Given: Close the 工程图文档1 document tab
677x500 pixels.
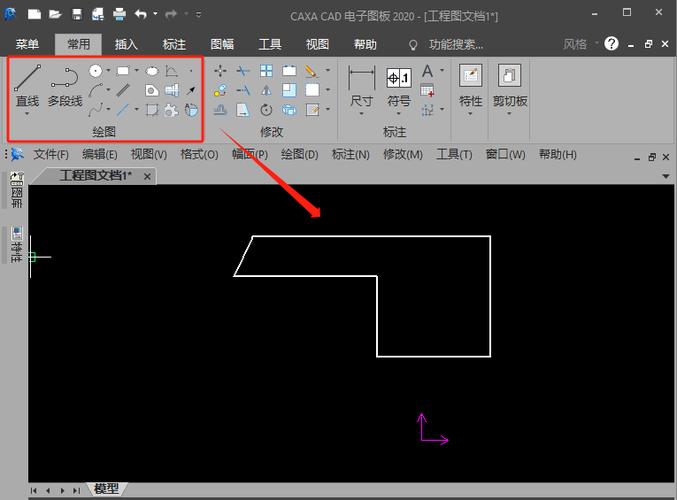Looking at the screenshot, I should coord(147,176).
